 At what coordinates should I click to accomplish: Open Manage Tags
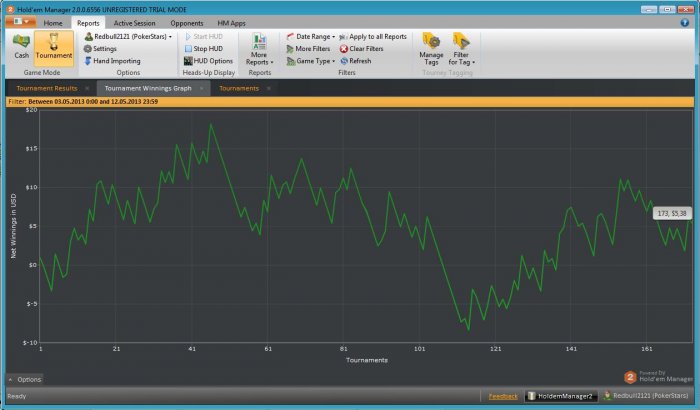[x=431, y=50]
